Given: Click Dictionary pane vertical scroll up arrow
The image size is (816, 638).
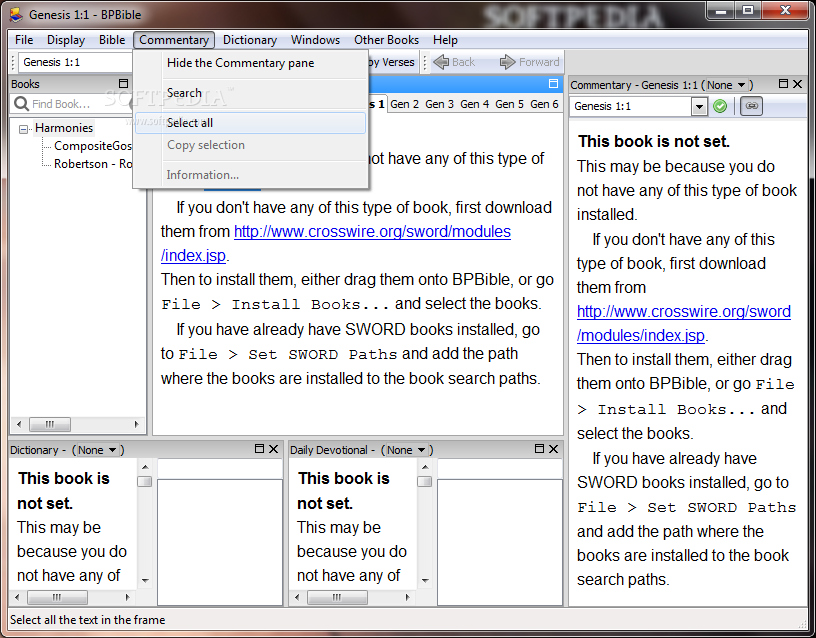Looking at the screenshot, I should point(145,467).
